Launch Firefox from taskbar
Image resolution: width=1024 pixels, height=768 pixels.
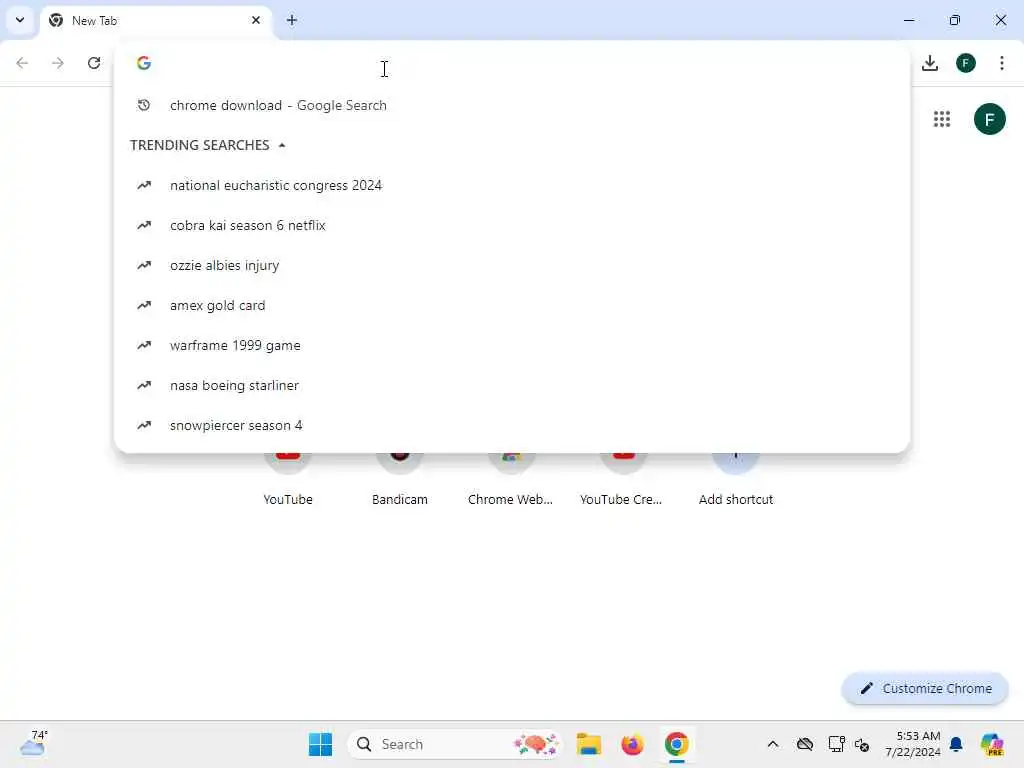[632, 744]
